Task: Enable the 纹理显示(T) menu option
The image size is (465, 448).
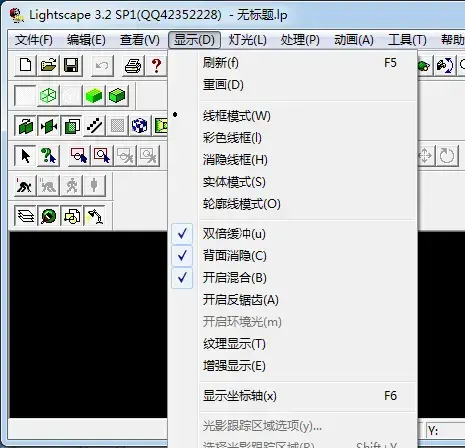Action: (293, 344)
